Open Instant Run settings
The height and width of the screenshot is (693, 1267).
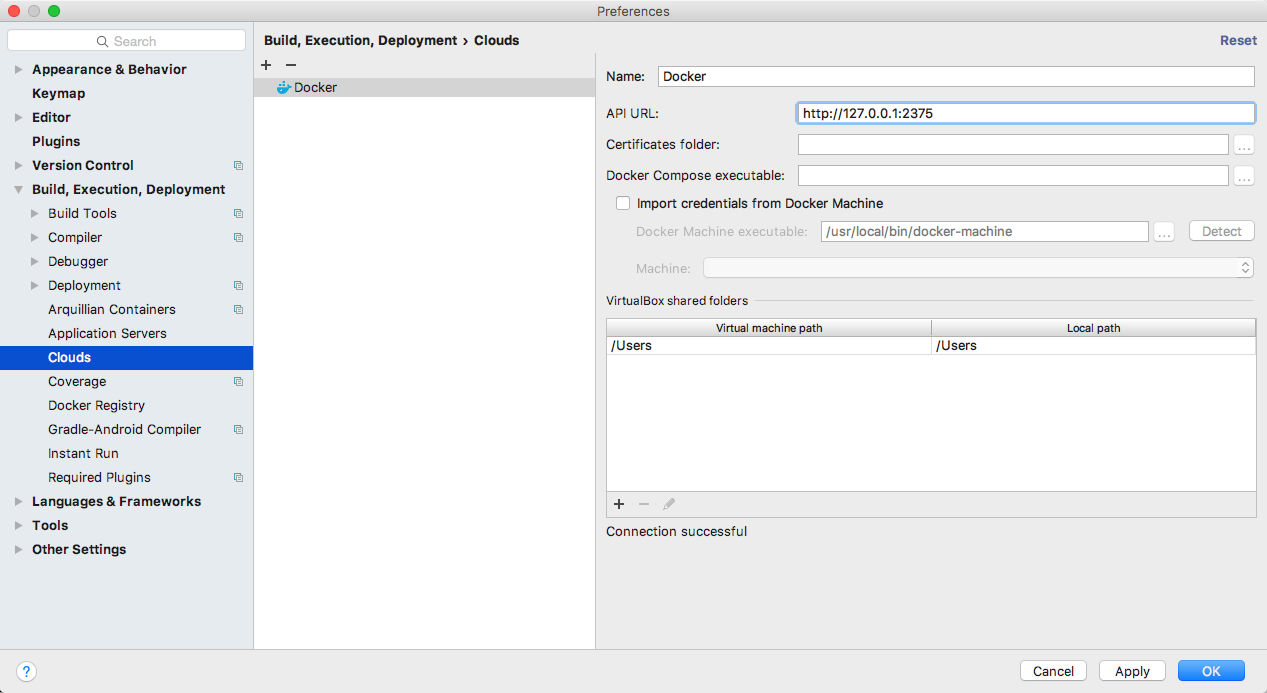point(83,453)
